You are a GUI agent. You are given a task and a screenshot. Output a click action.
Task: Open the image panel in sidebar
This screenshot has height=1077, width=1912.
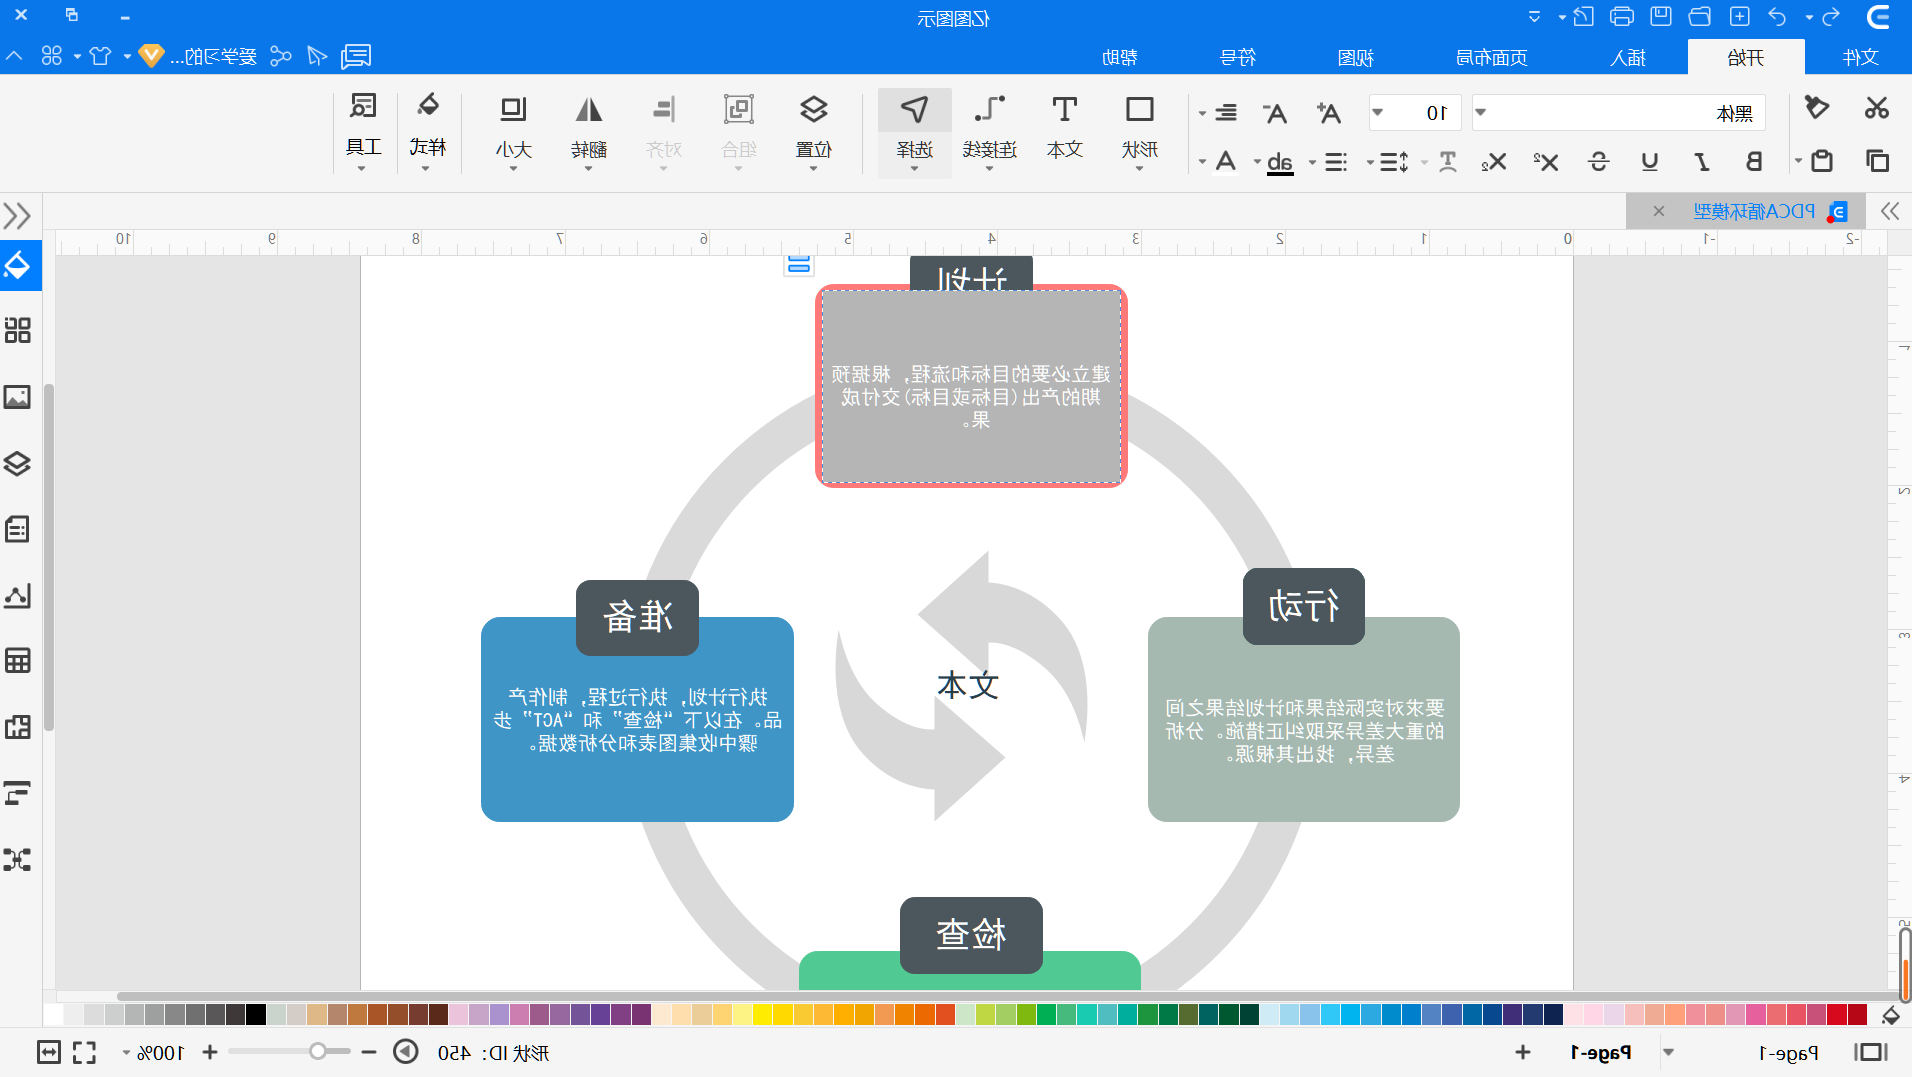click(17, 397)
